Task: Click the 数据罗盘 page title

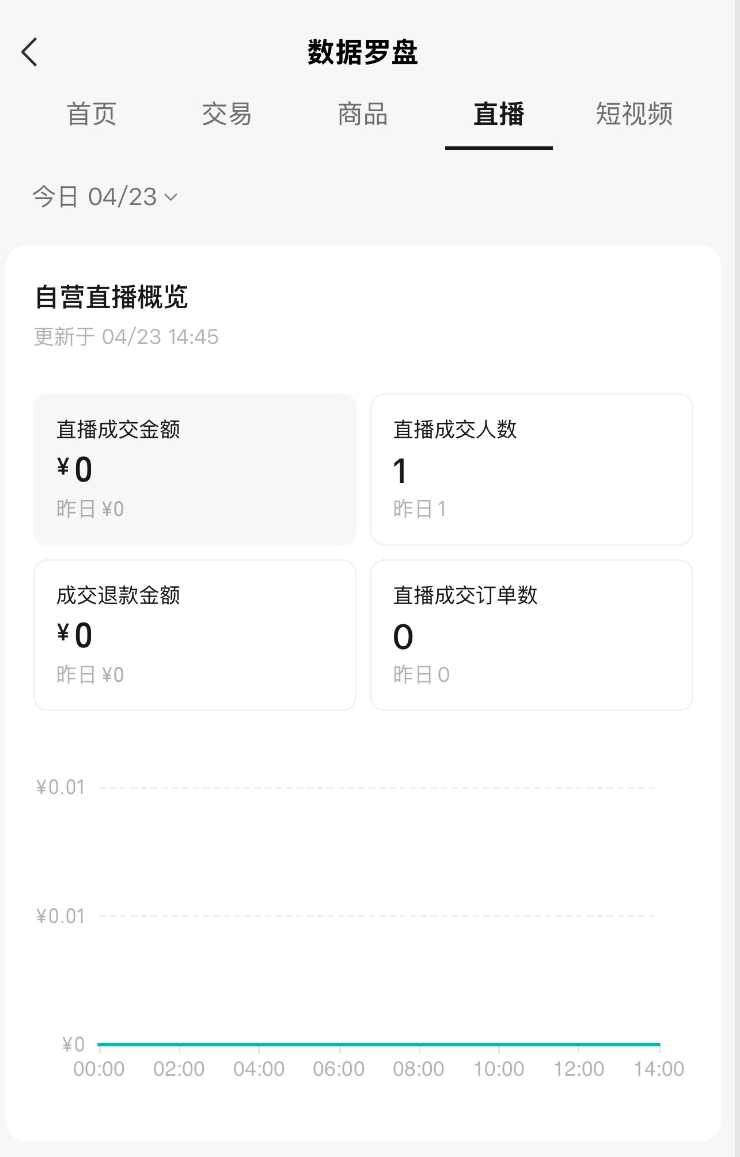Action: point(363,52)
